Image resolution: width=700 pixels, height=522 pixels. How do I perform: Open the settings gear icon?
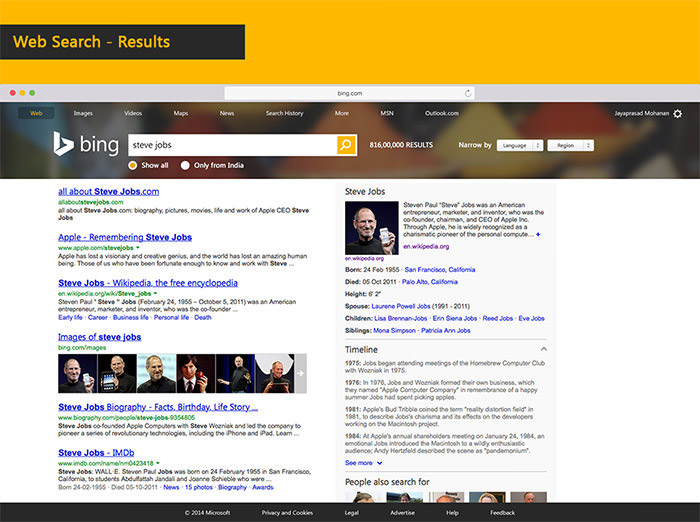[x=678, y=113]
